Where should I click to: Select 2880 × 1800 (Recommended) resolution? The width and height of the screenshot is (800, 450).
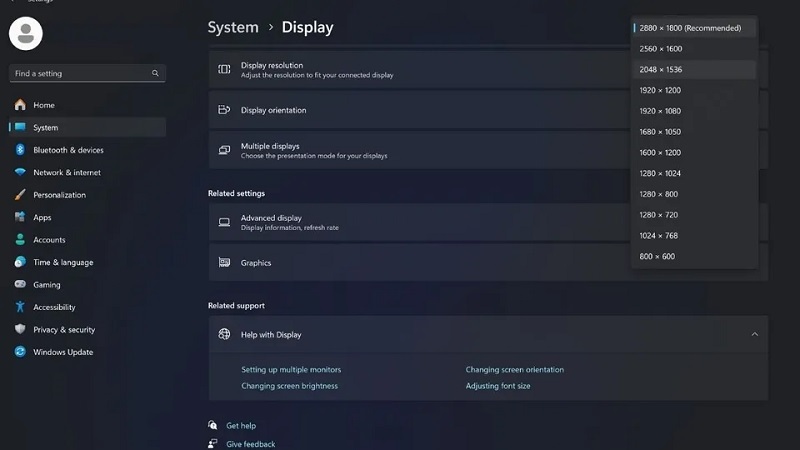tap(694, 28)
